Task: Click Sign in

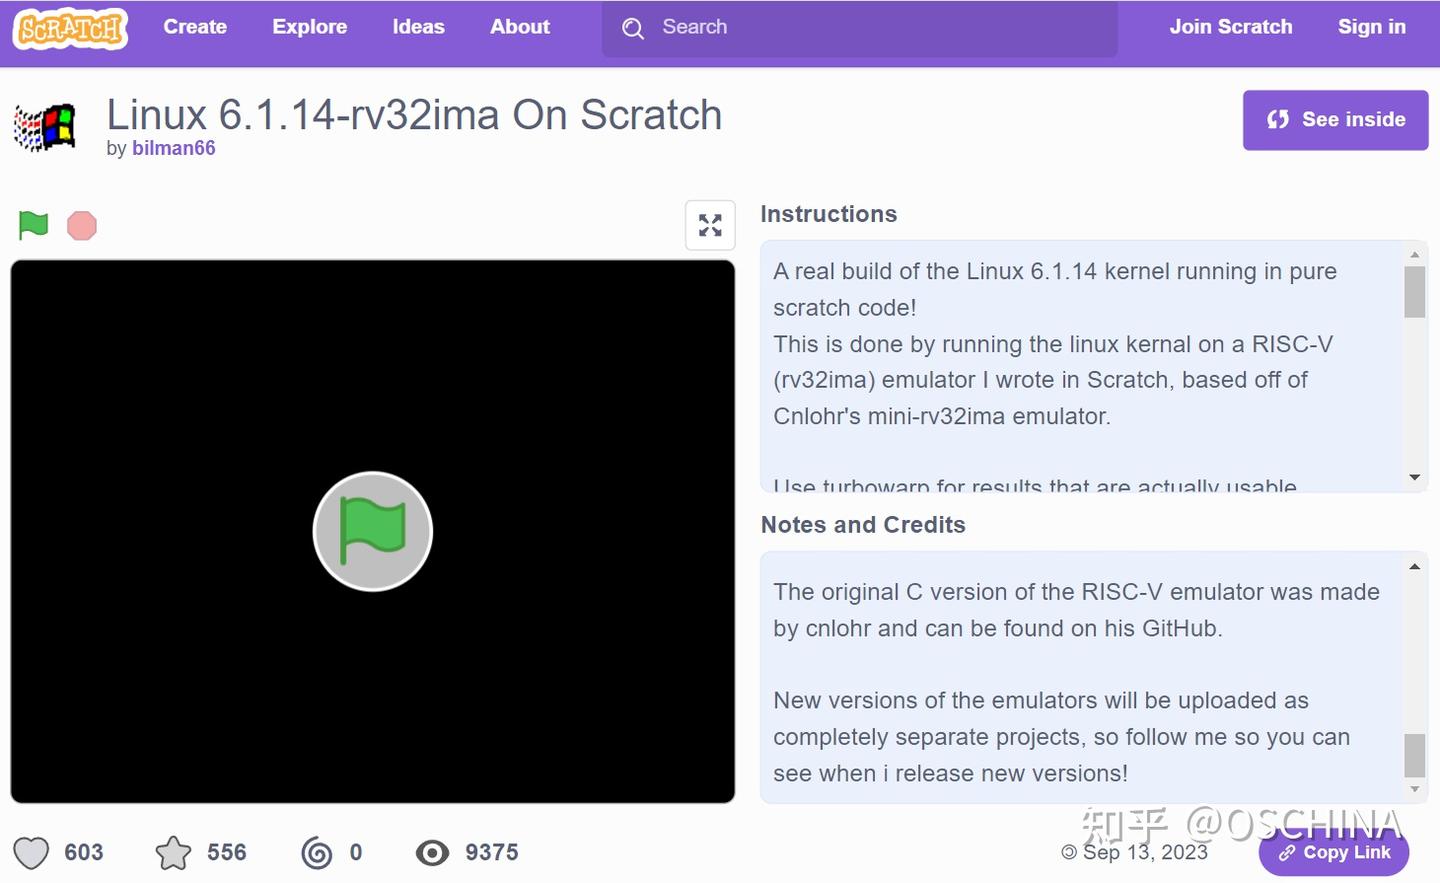Action: point(1372,27)
